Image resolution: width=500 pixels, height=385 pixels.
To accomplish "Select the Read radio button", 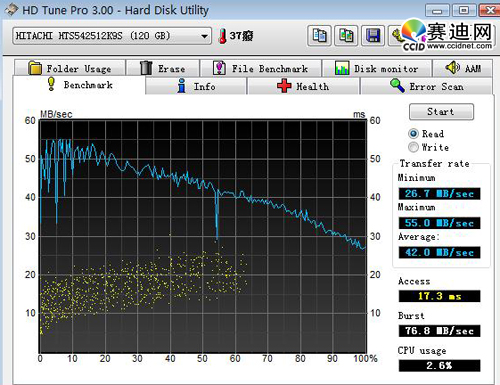I will coord(413,134).
